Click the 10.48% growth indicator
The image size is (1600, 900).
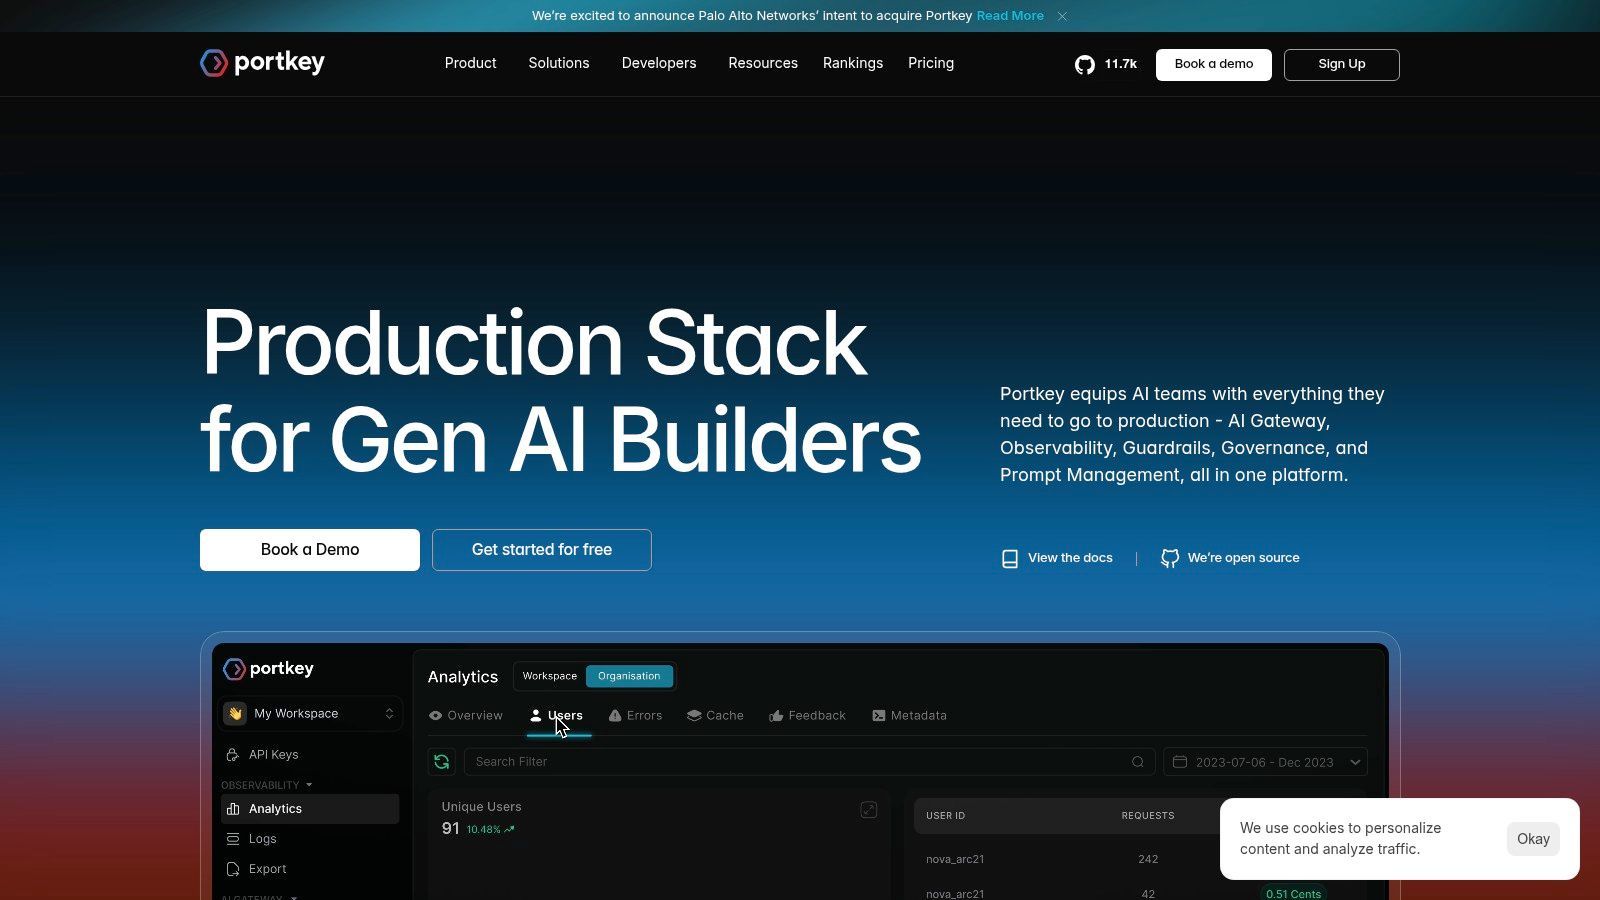pos(490,830)
